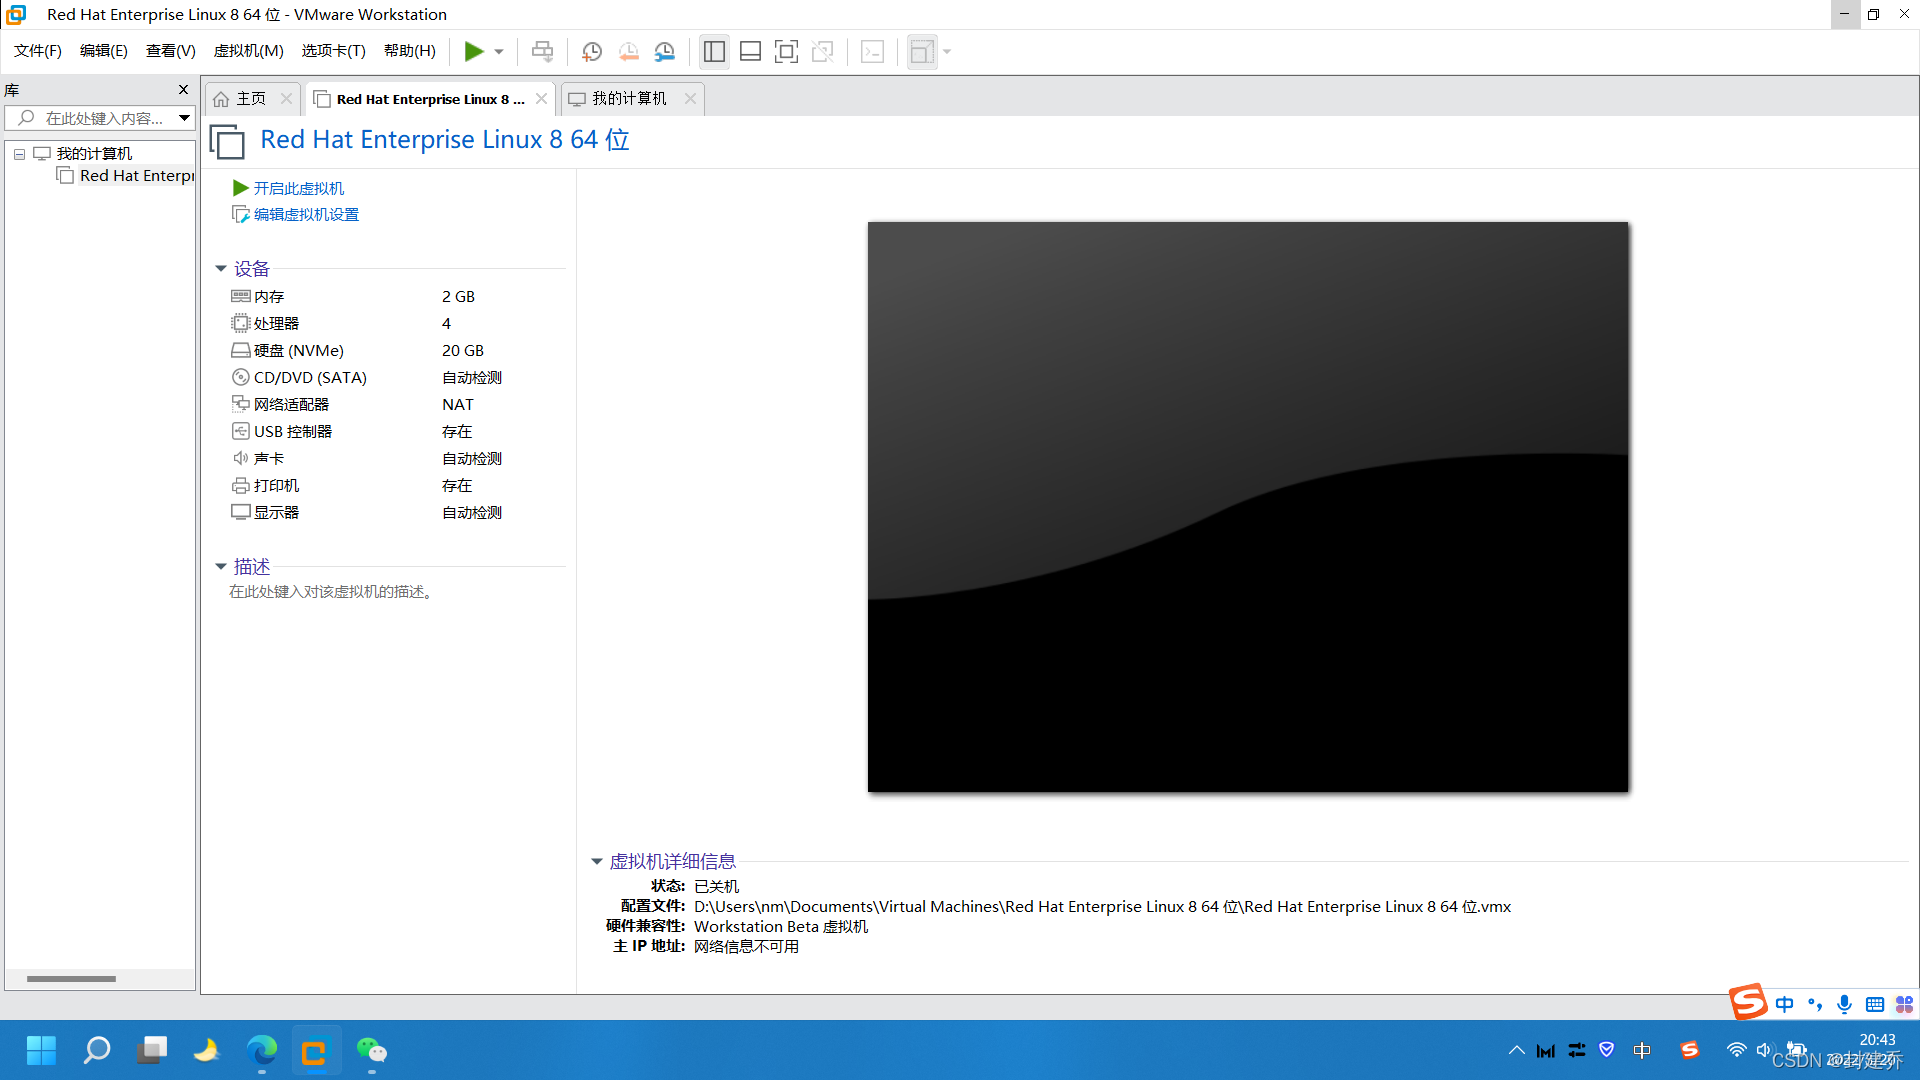The image size is (1920, 1080).
Task: Collapse the 我的计算机 tree node
Action: 19,154
